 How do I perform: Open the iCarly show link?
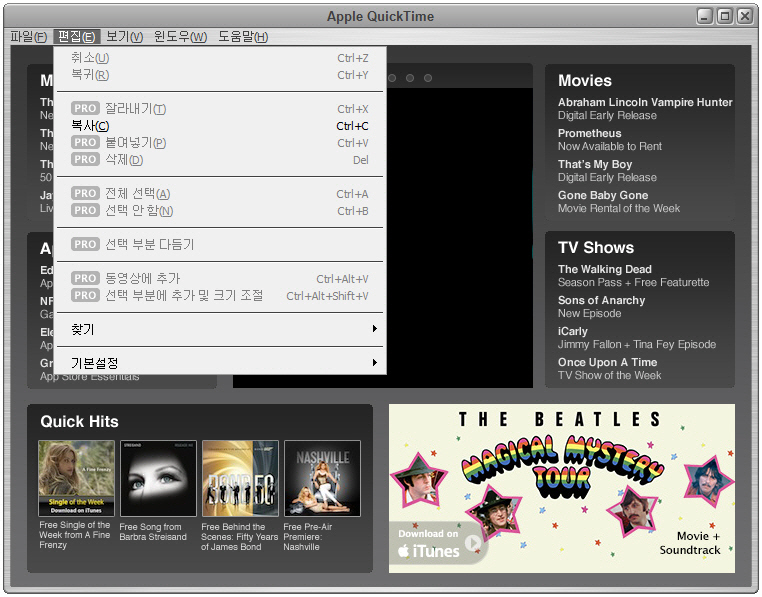point(572,331)
